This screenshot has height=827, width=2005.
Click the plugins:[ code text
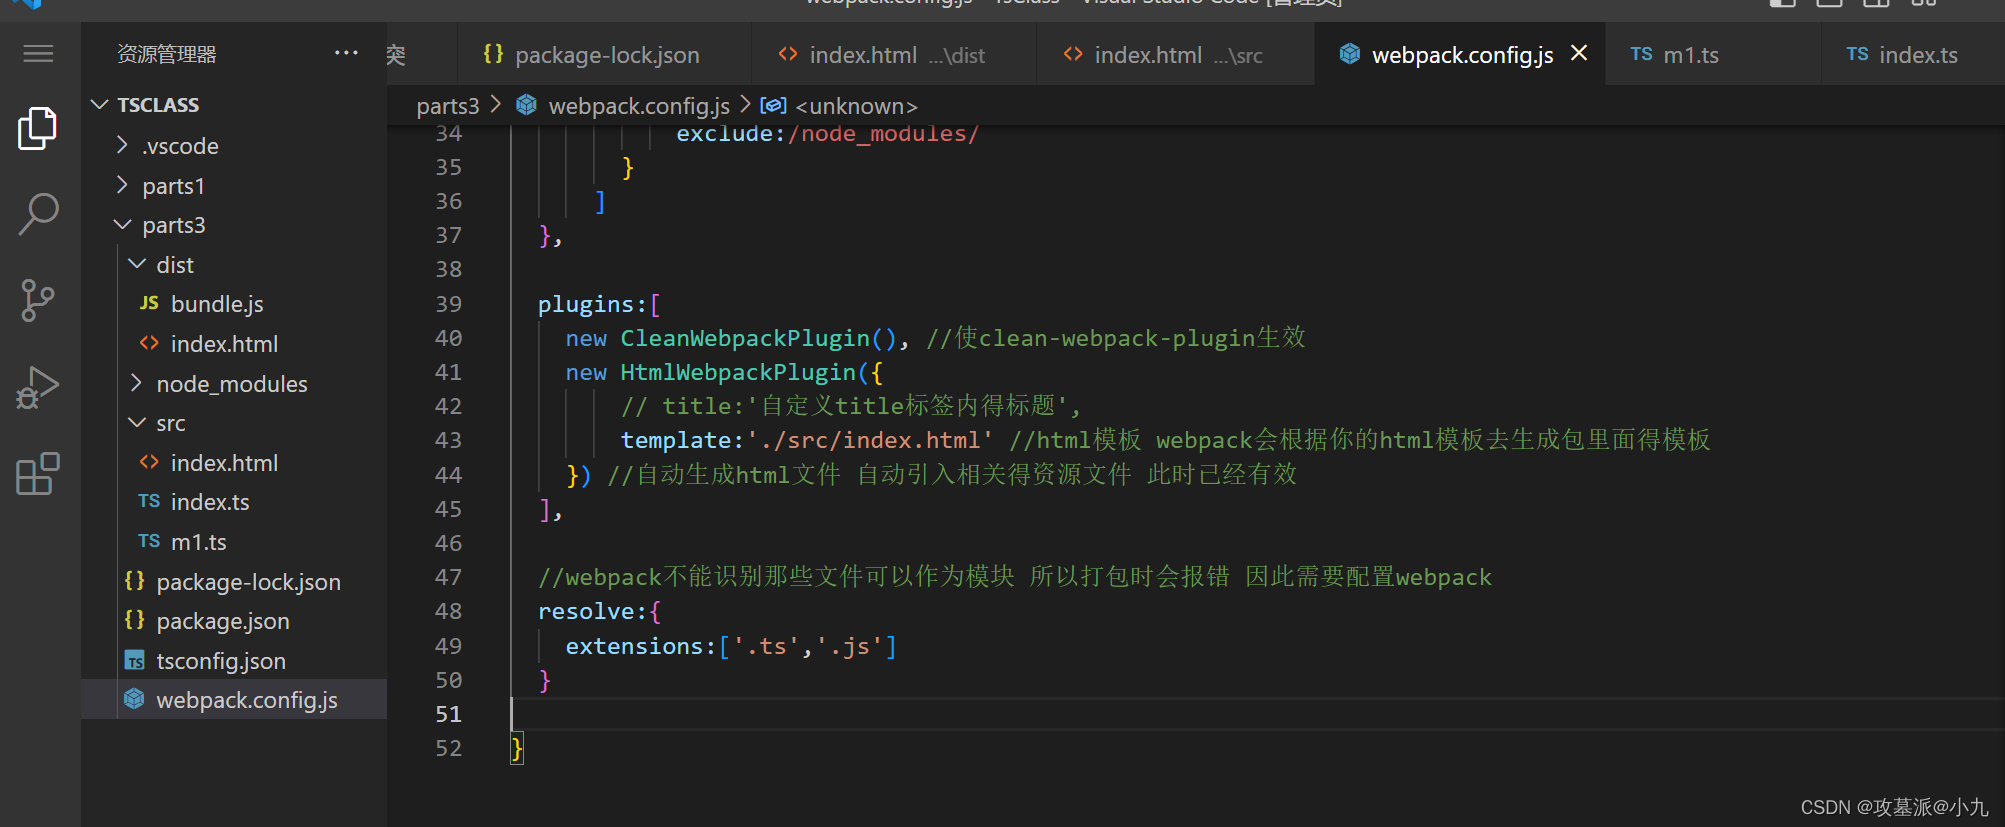(x=599, y=304)
